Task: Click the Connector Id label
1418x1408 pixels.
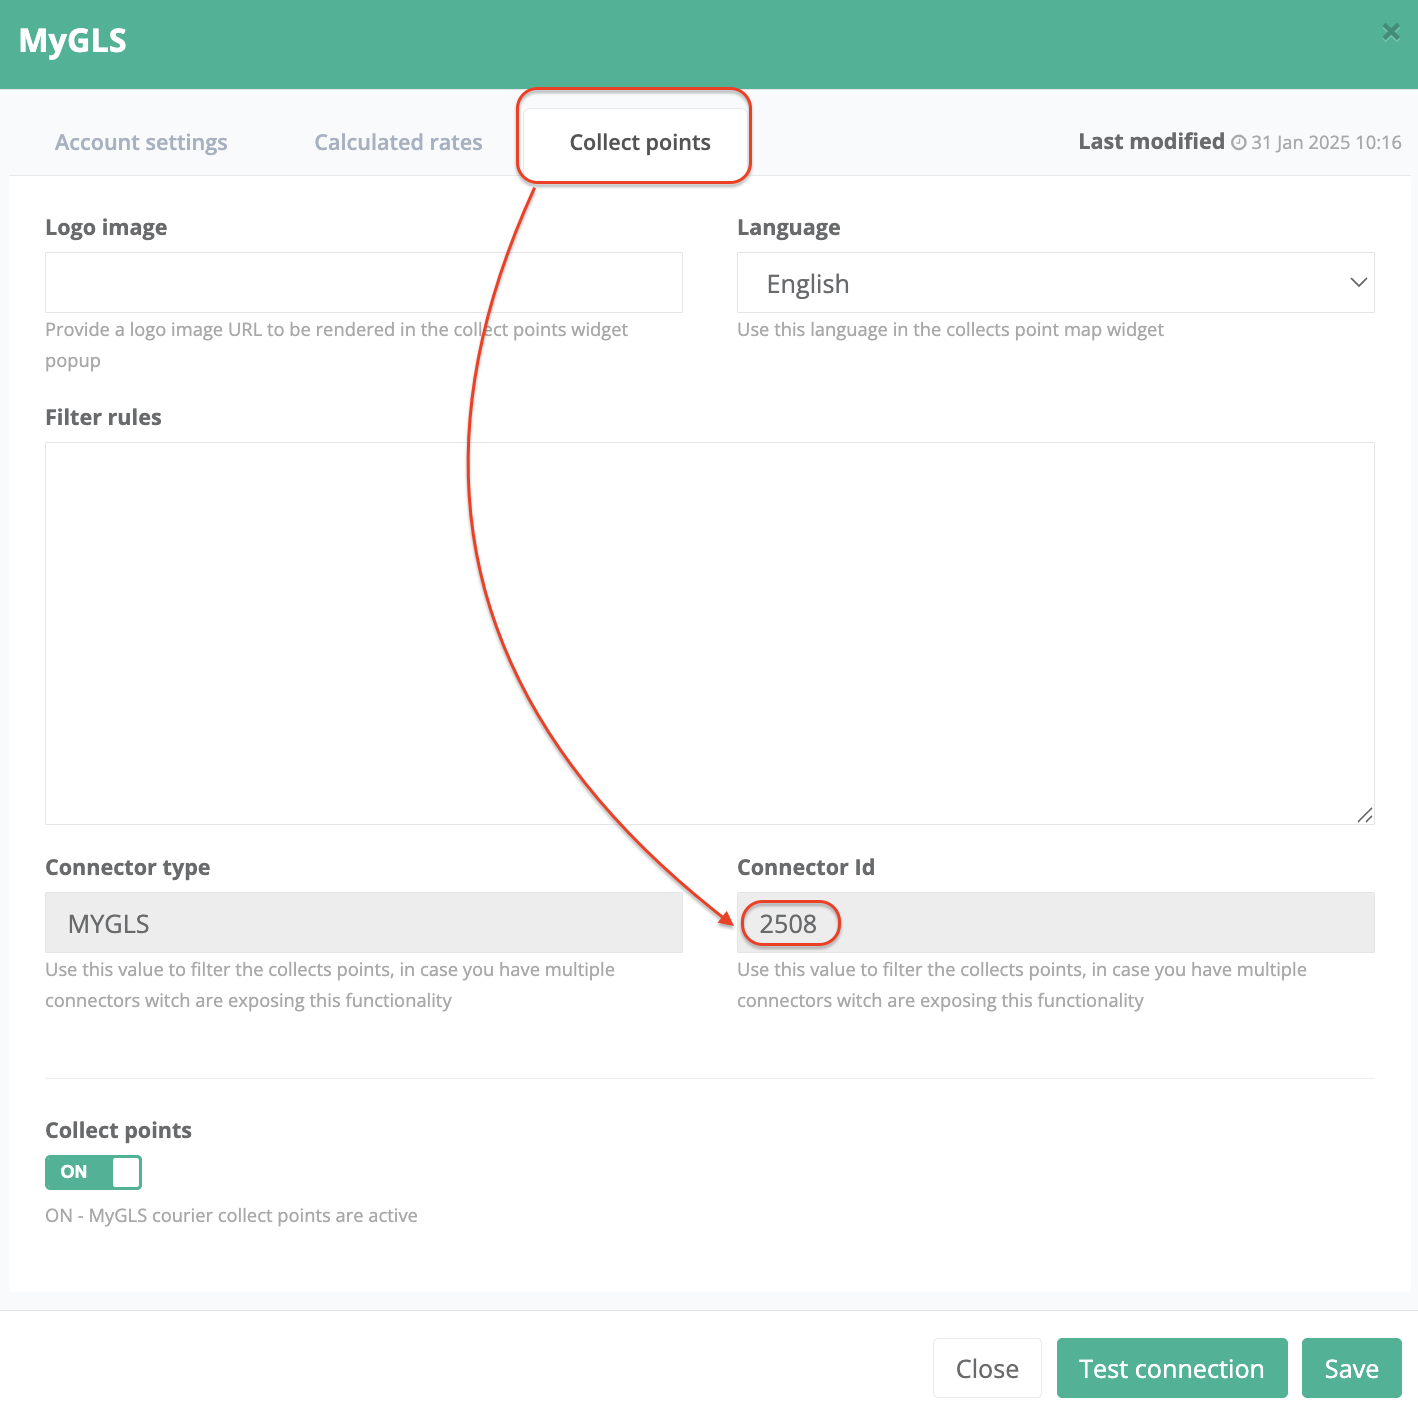Action: [x=806, y=867]
